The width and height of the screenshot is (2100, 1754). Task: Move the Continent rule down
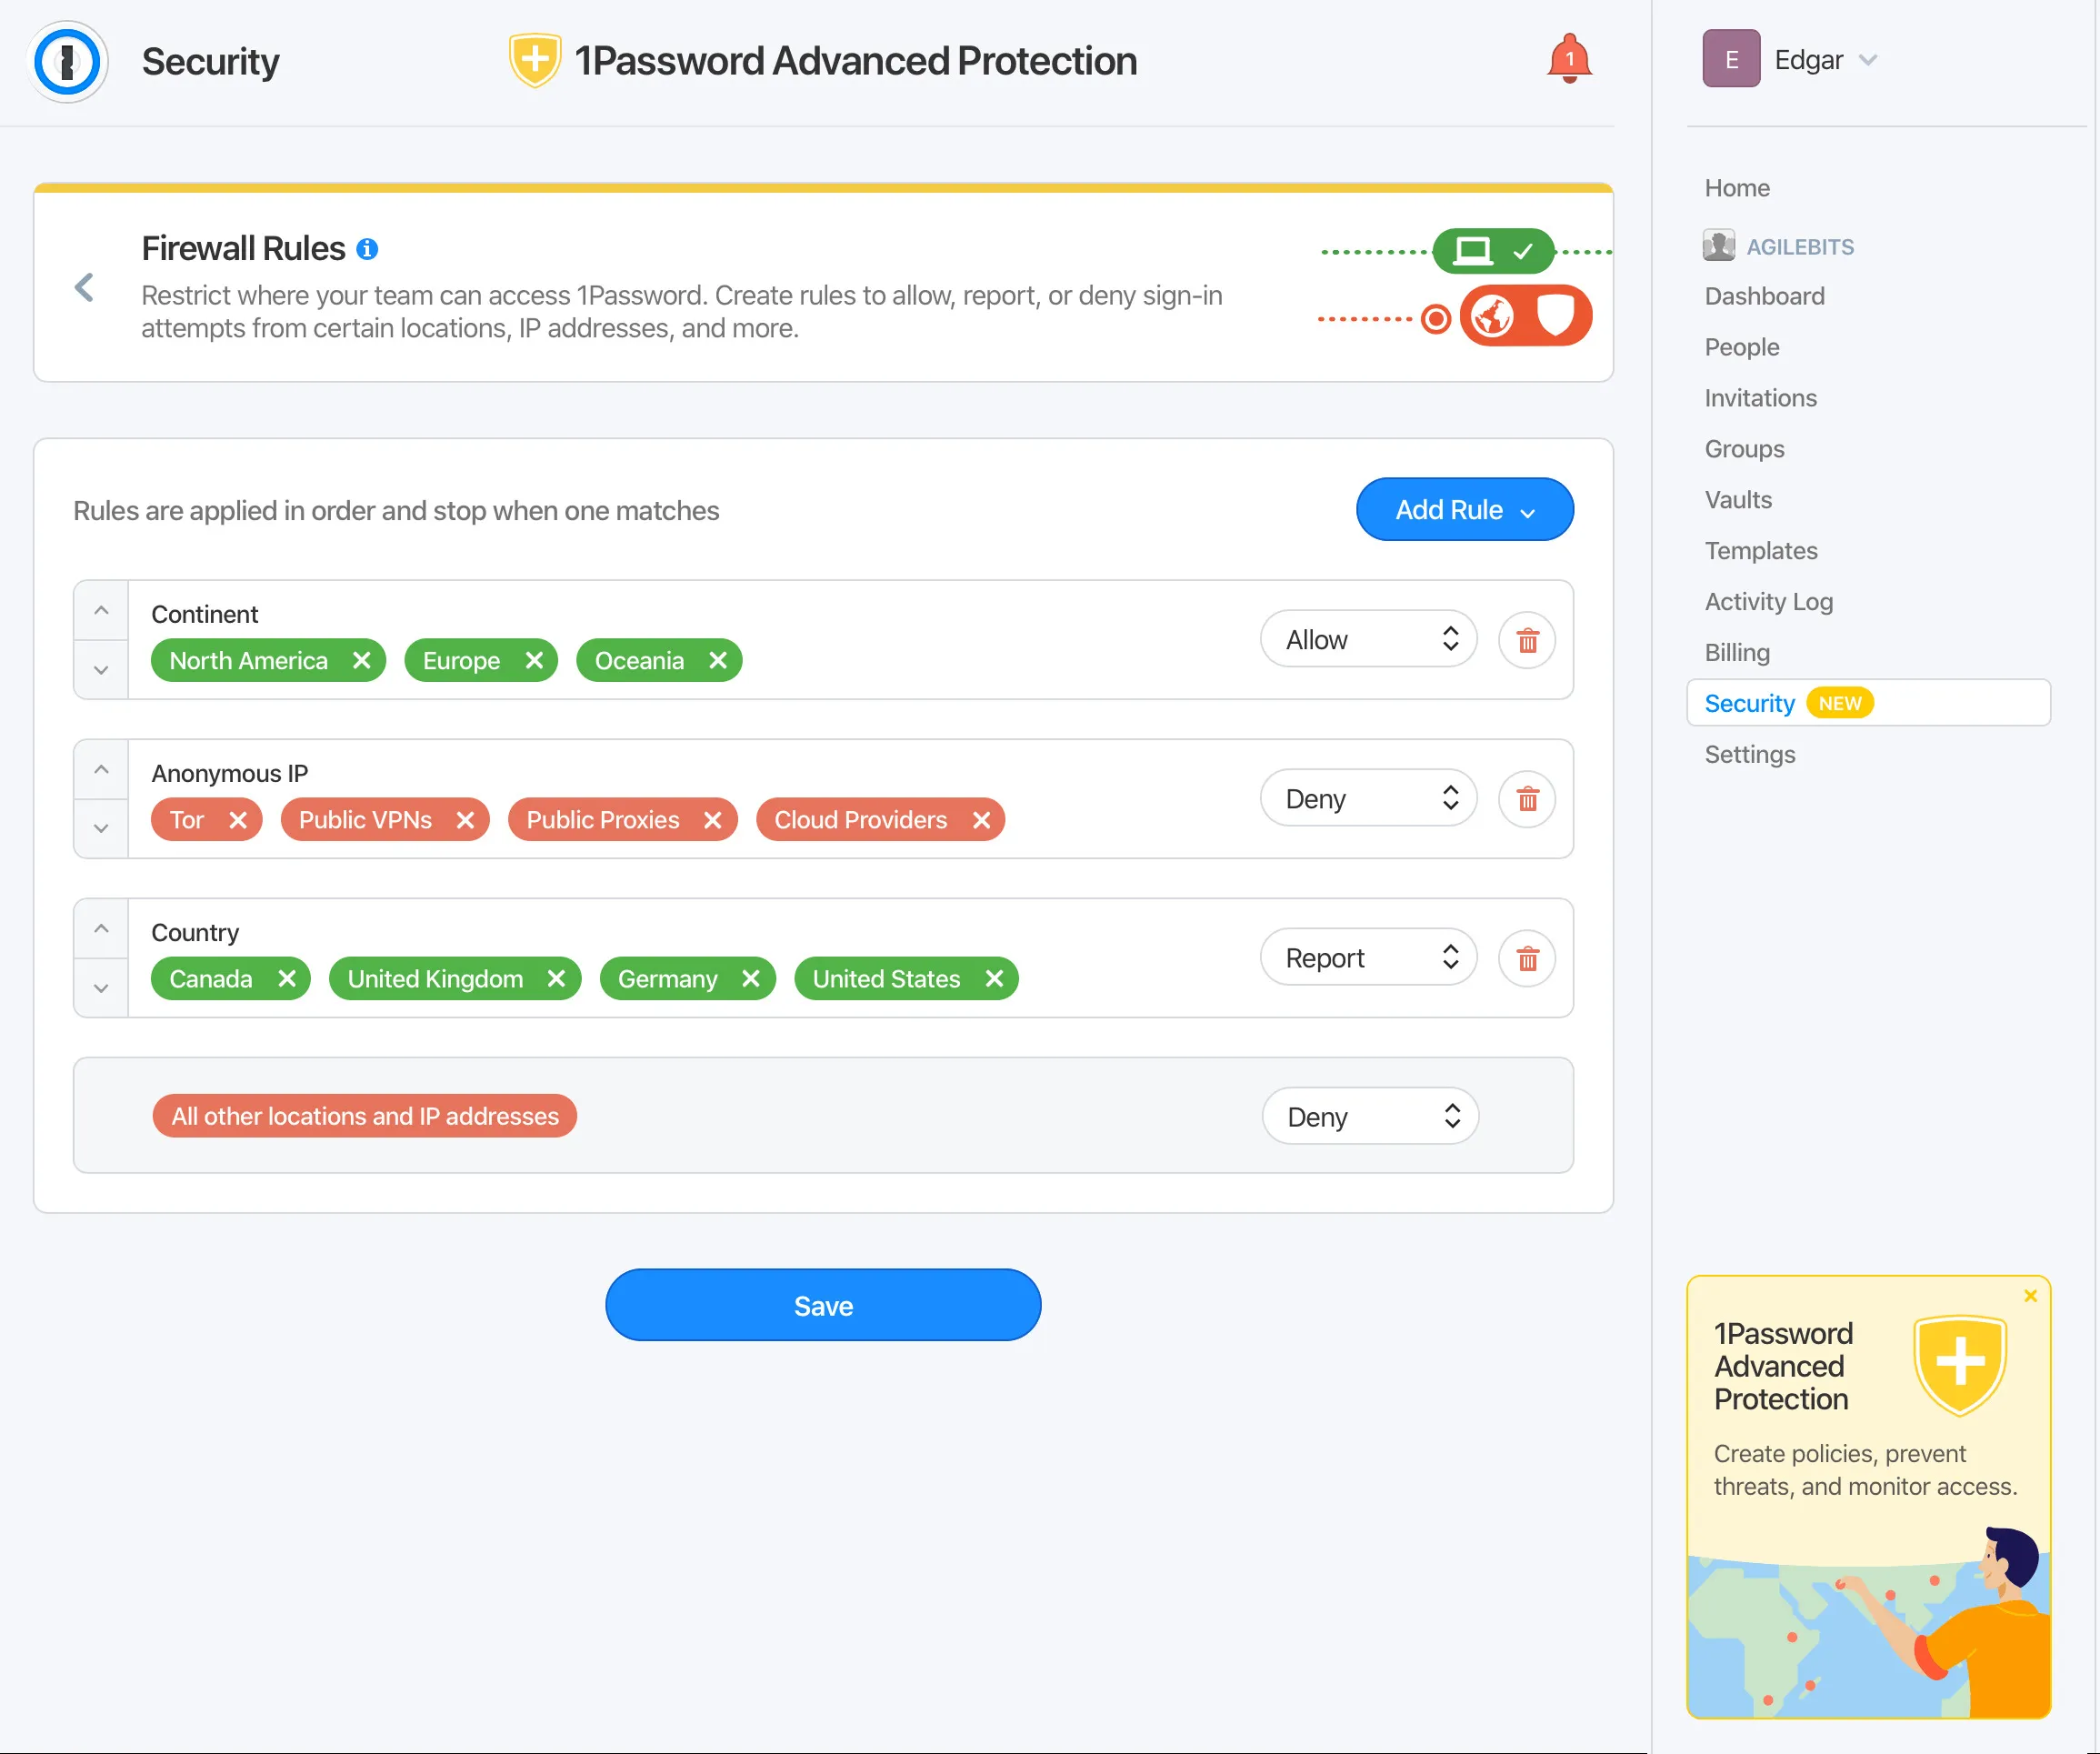point(101,669)
